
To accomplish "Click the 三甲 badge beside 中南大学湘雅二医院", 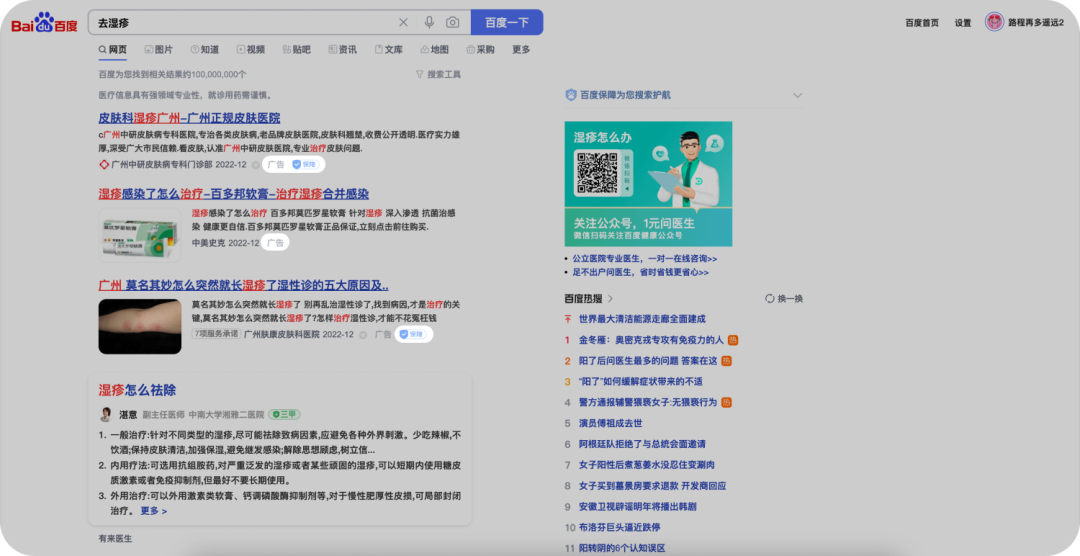I will tap(284, 415).
